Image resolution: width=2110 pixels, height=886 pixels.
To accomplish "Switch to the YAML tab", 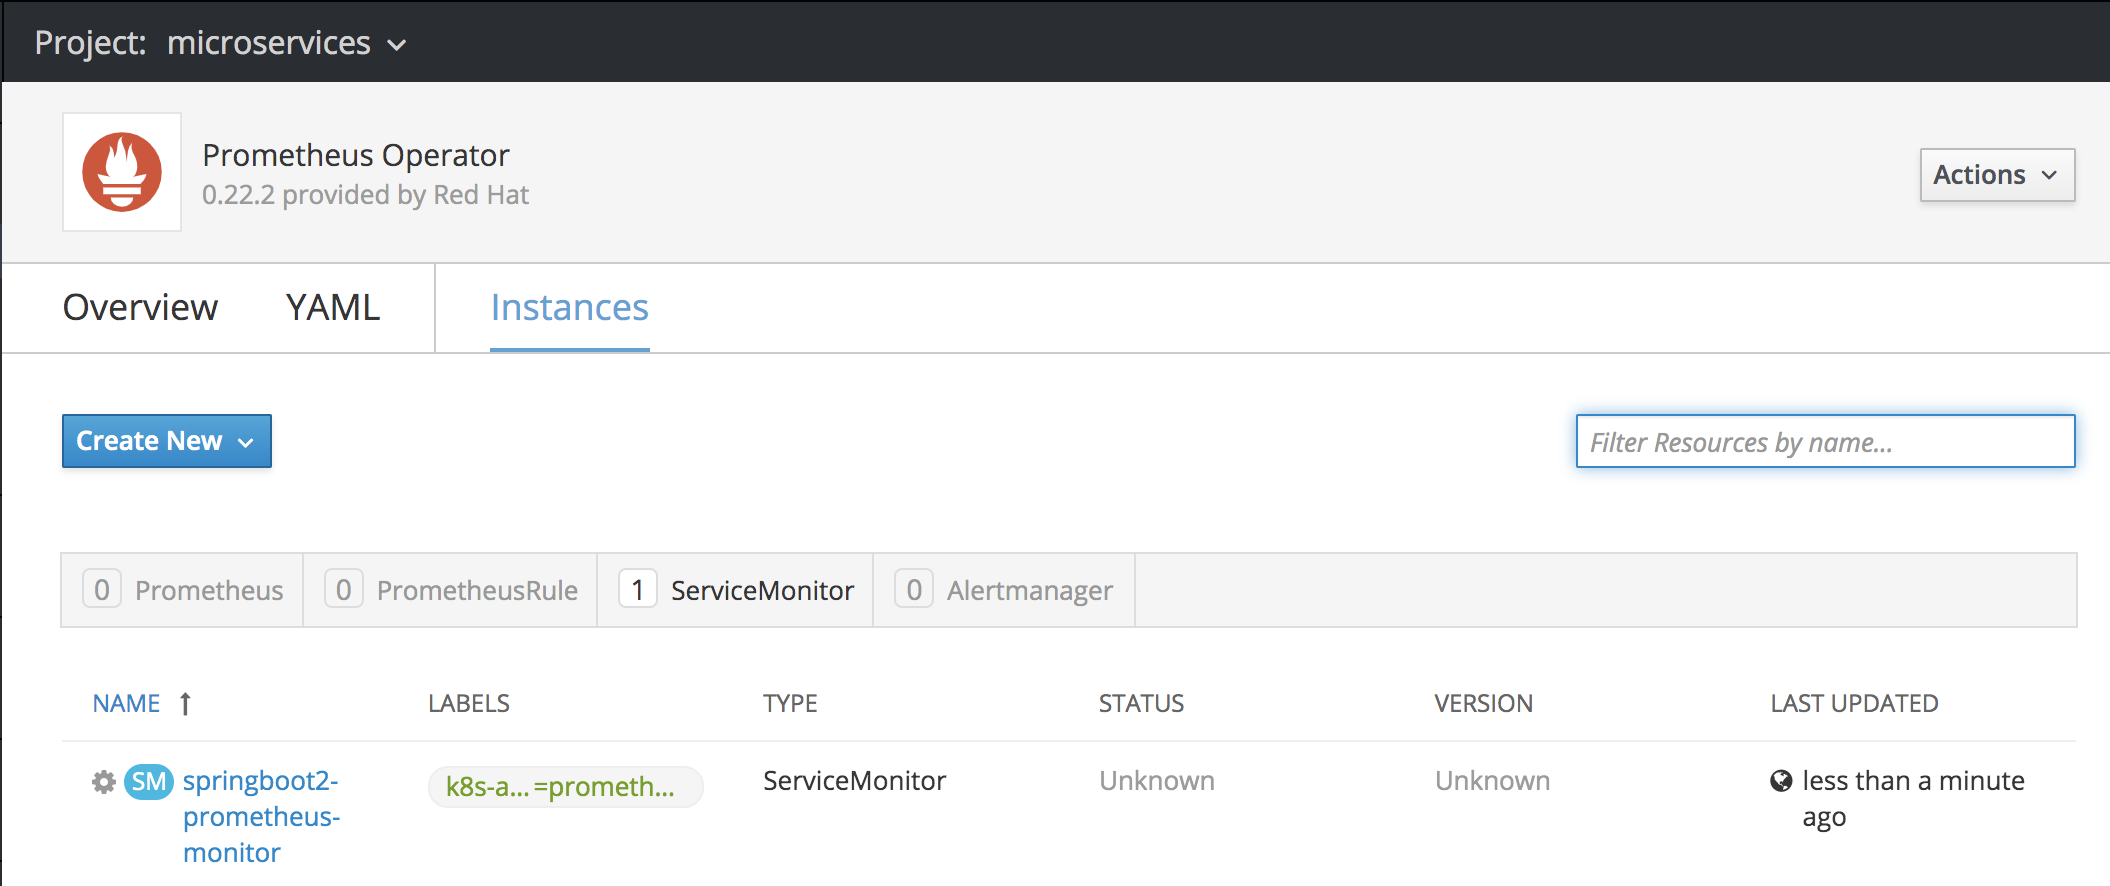I will [x=333, y=307].
